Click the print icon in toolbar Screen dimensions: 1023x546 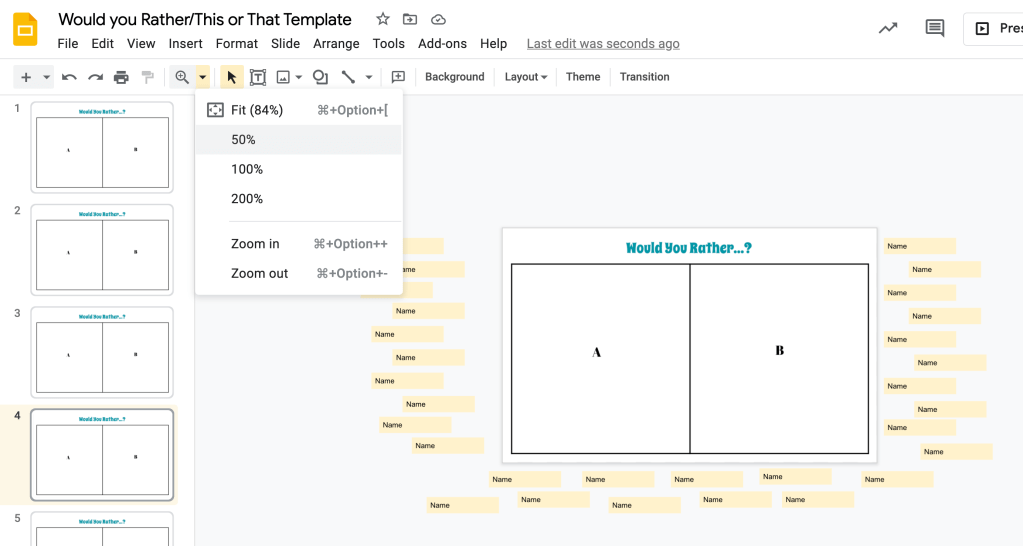tap(121, 77)
